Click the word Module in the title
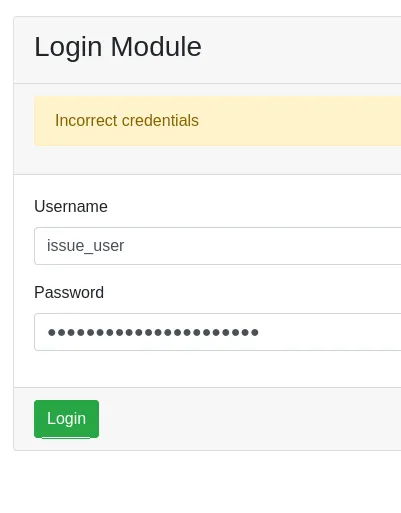401x513 pixels. pyautogui.click(x=156, y=46)
